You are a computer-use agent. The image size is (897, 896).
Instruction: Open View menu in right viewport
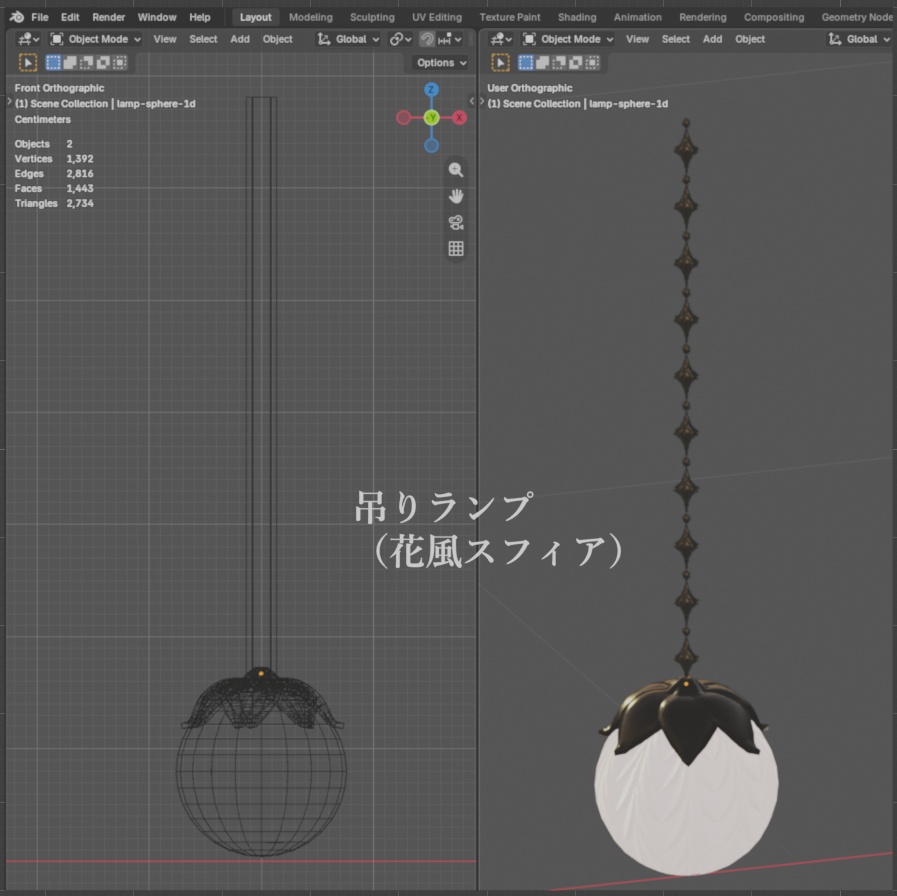[637, 39]
